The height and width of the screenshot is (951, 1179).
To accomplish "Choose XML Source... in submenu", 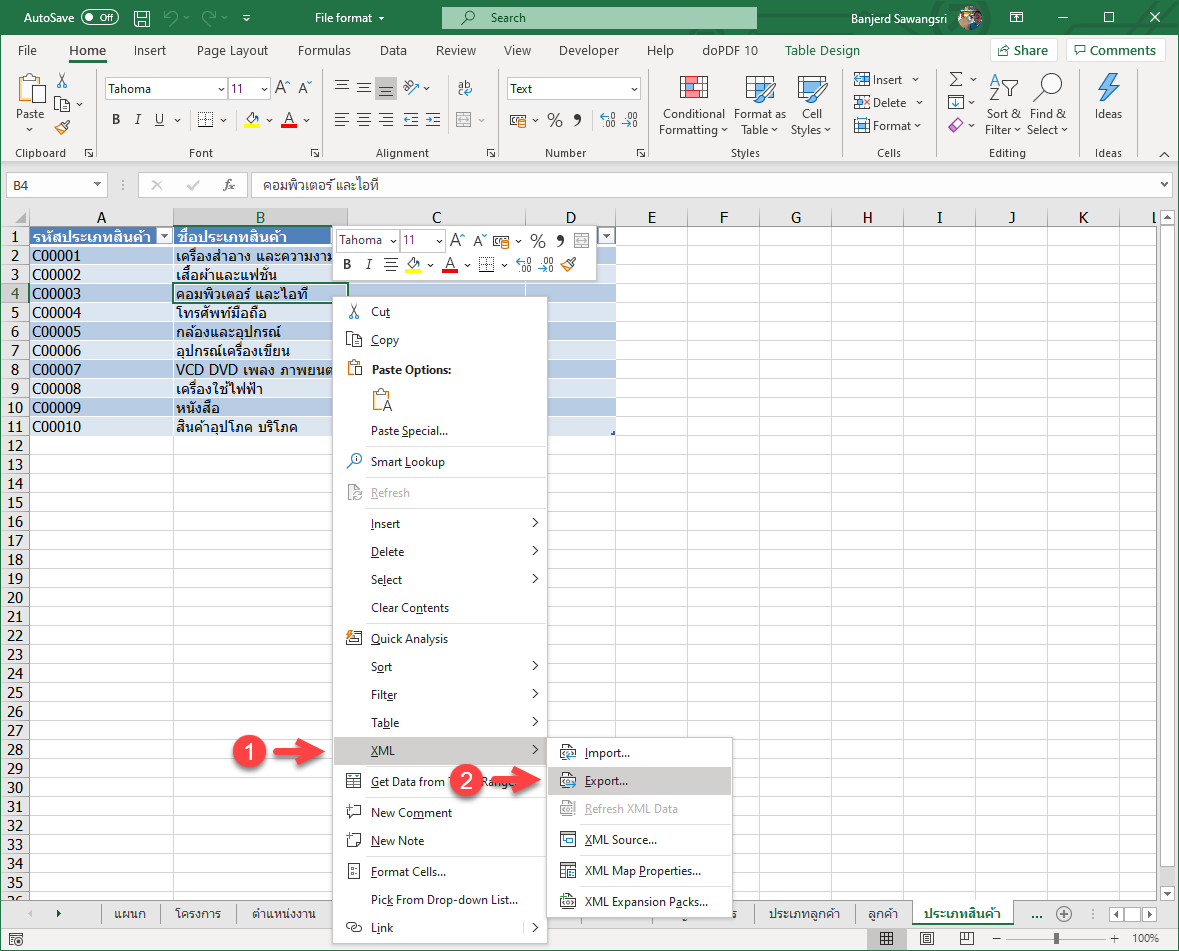I will tap(639, 840).
